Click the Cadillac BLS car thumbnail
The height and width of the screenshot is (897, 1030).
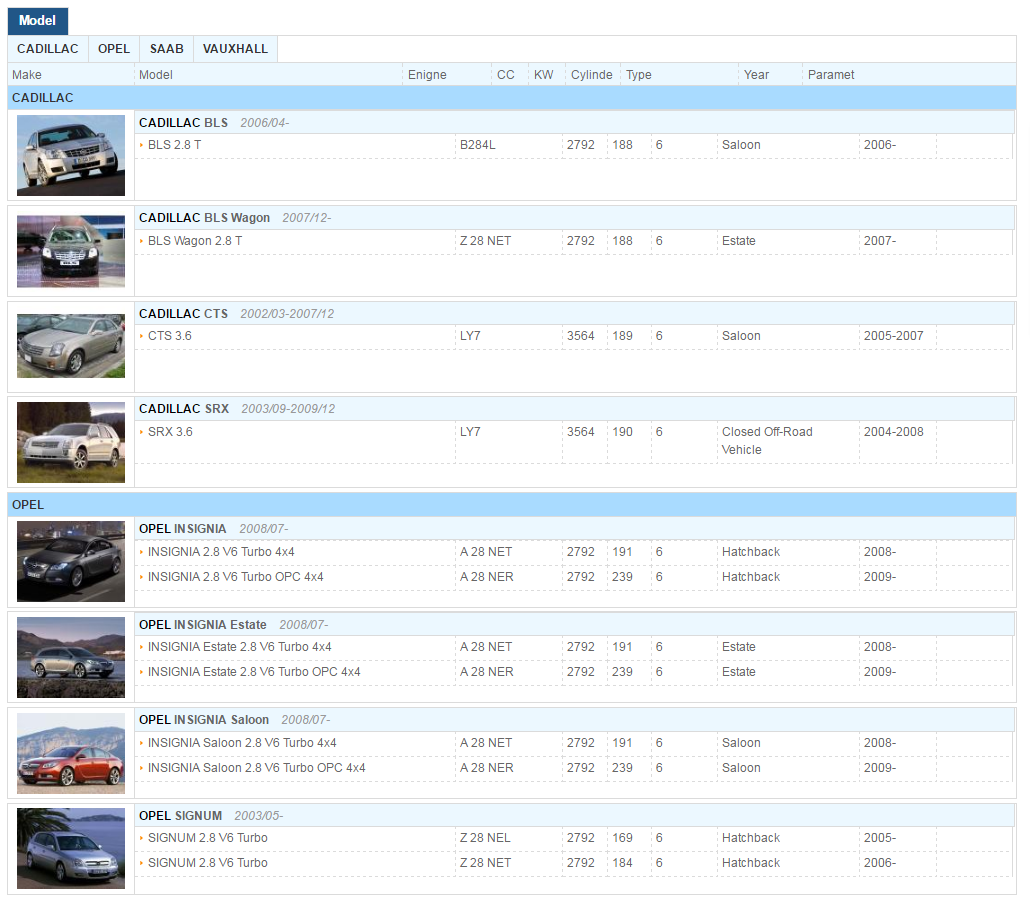pos(71,155)
